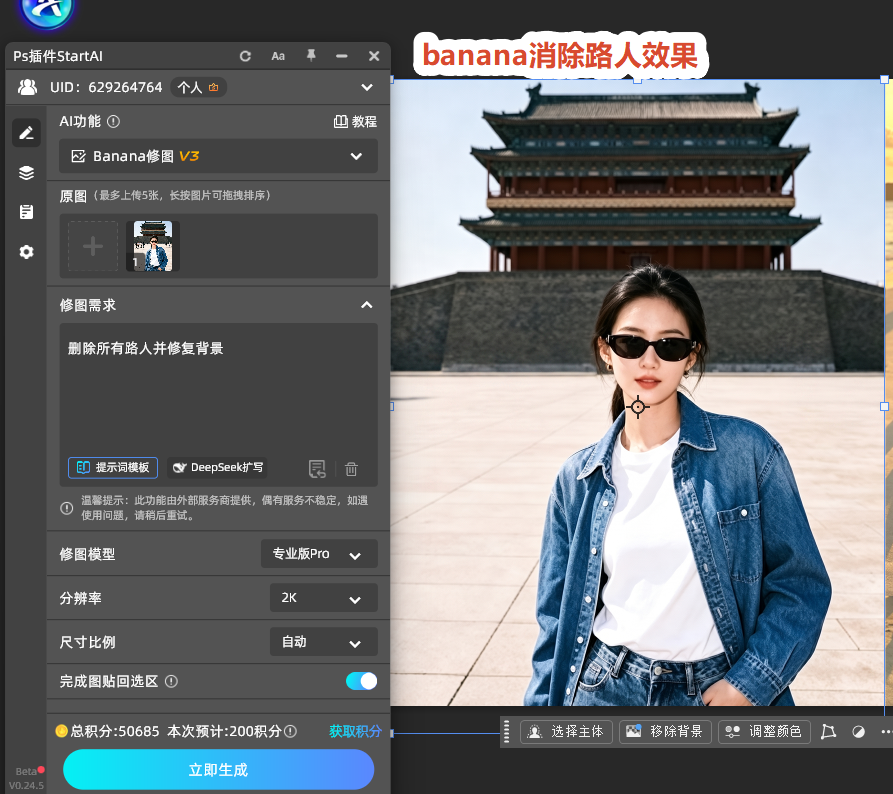Open the Banana修图 V3 function dropdown
The height and width of the screenshot is (794, 893).
tap(219, 156)
